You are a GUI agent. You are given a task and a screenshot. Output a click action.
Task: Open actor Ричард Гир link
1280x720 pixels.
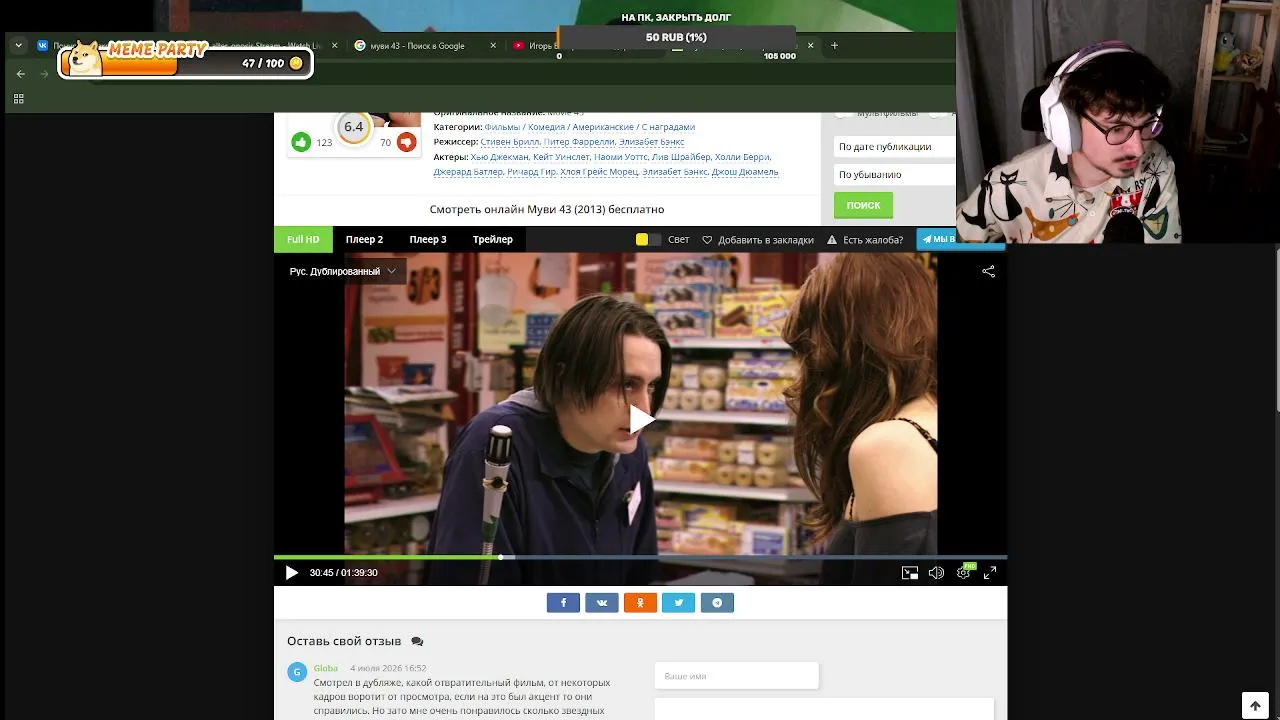532,172
